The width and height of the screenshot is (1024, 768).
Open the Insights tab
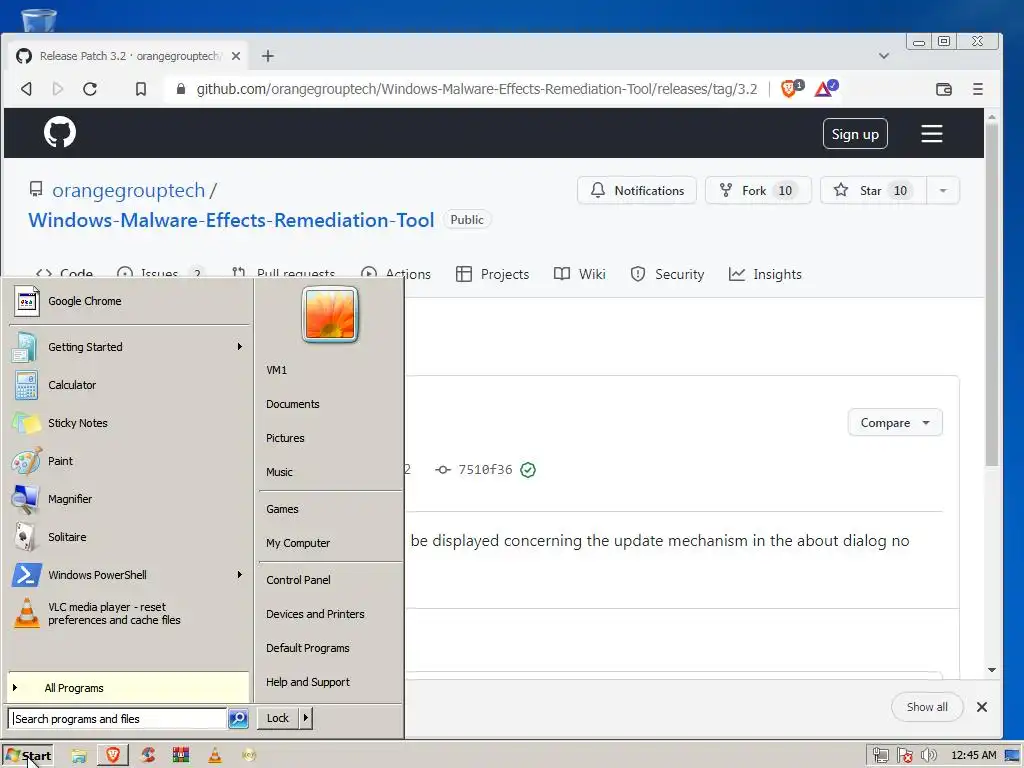click(765, 274)
